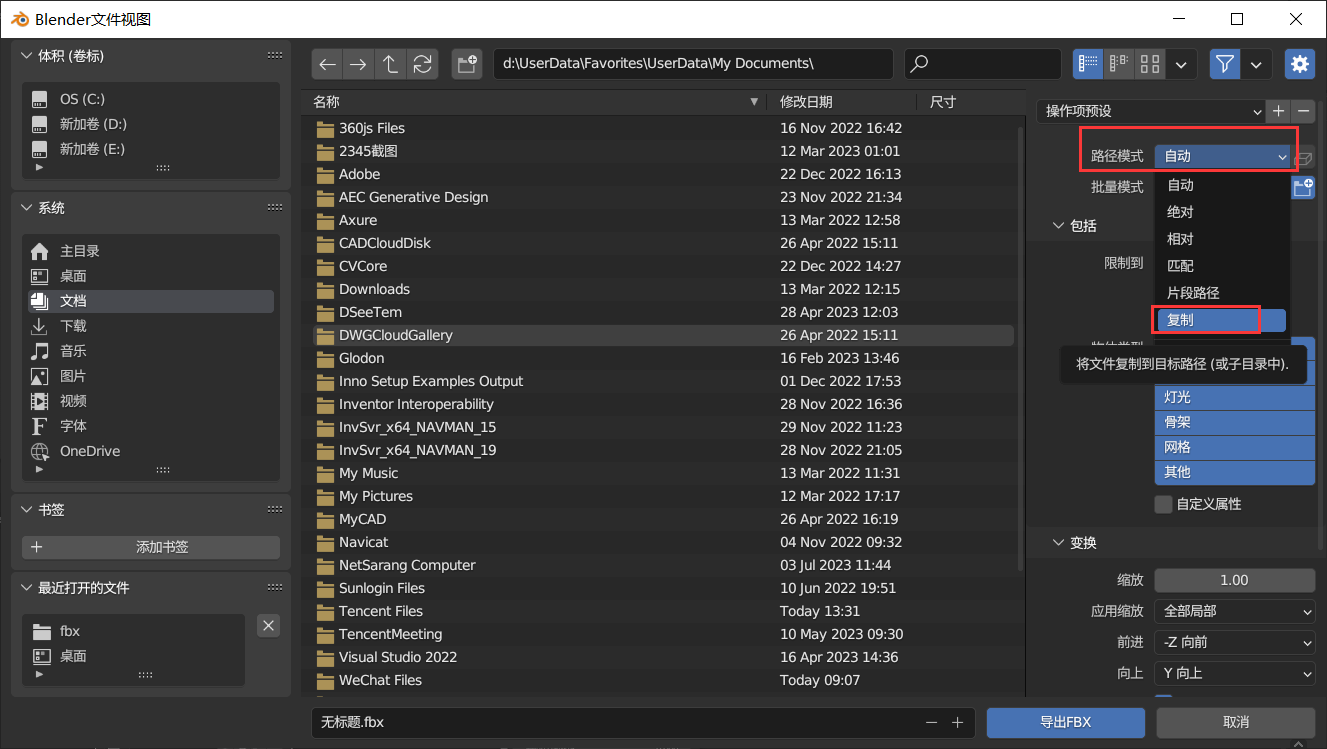Remove operator preset with minus
This screenshot has width=1327, height=749.
[x=1303, y=111]
